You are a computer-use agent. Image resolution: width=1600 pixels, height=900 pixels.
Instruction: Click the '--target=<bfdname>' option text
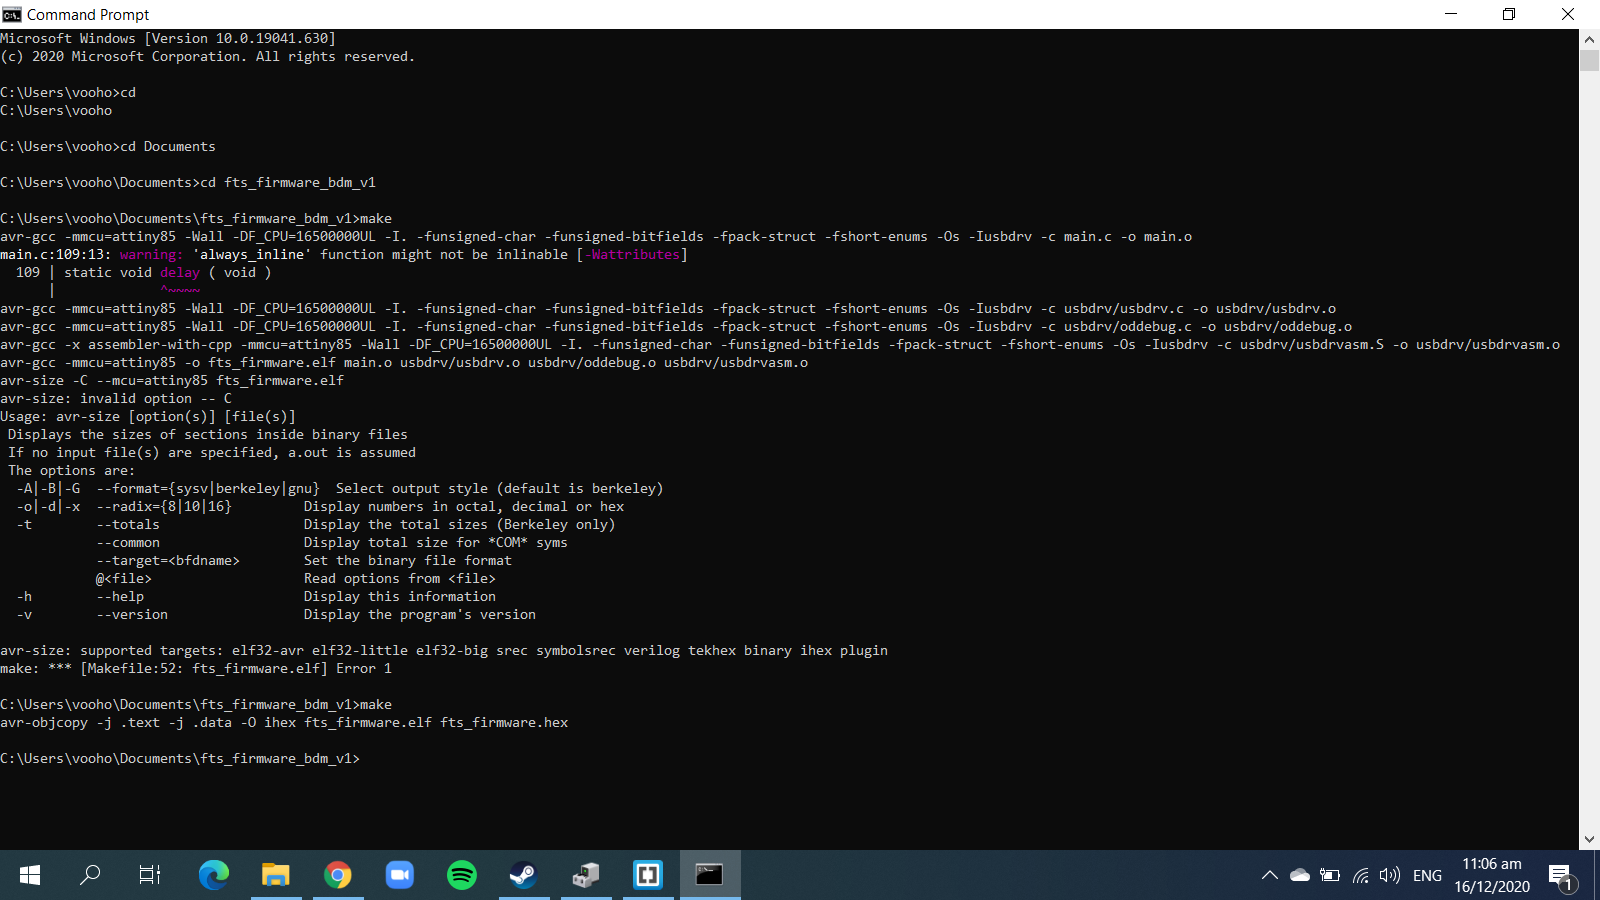[x=168, y=560]
